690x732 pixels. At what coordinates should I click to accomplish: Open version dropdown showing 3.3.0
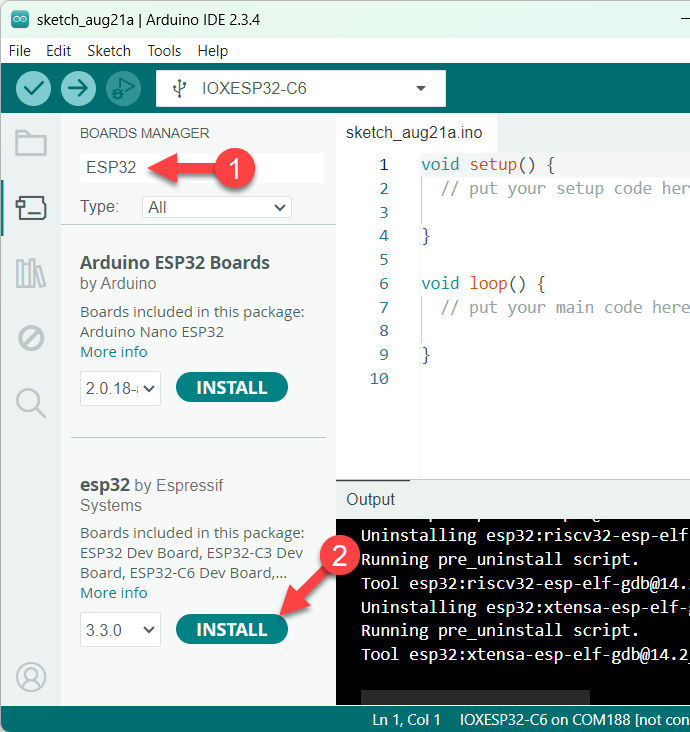point(120,630)
